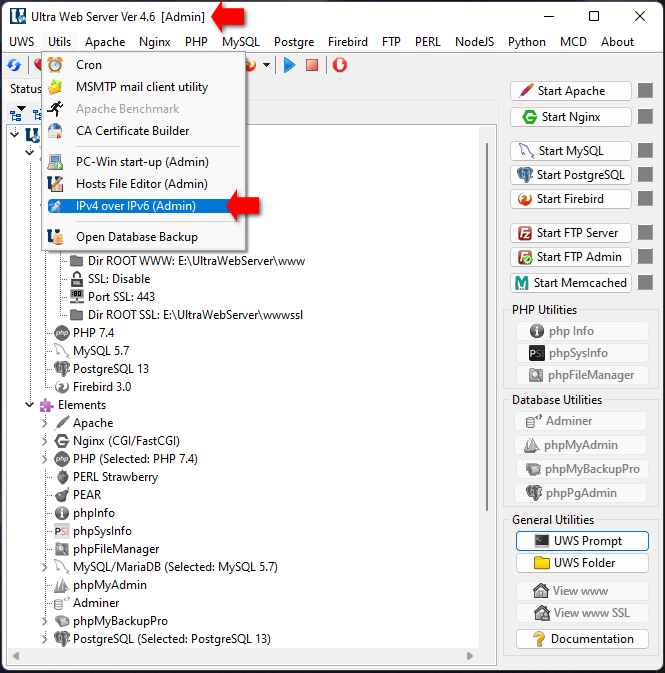Toggle the Apache status indicator square
The image size is (665, 673).
coord(645,91)
